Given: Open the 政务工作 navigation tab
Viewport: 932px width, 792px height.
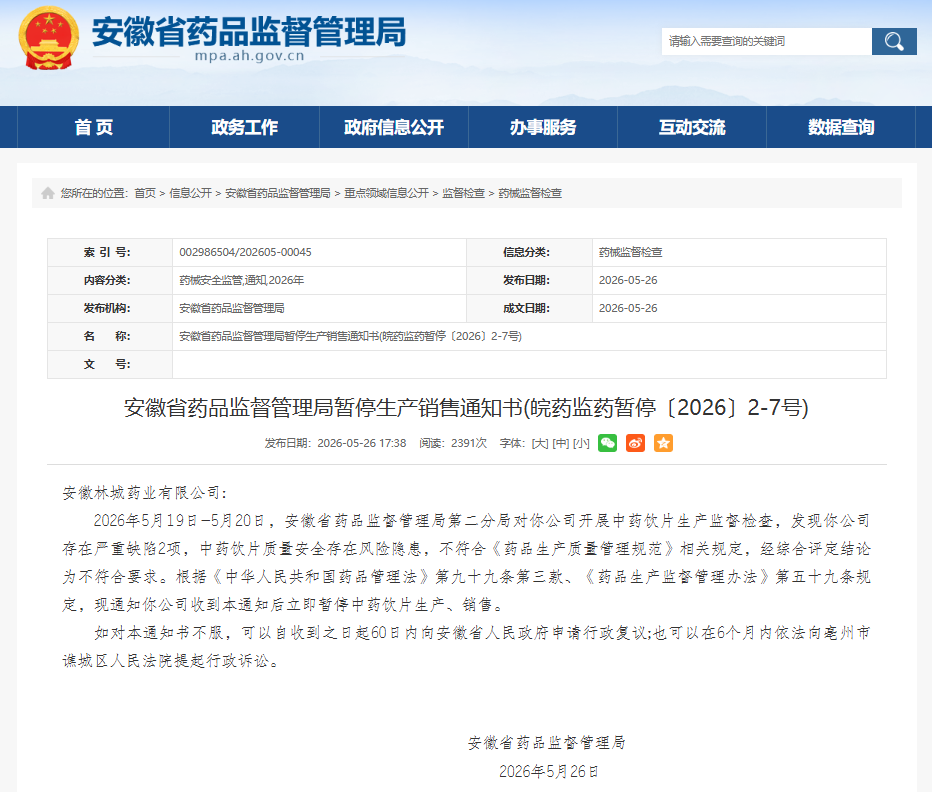Looking at the screenshot, I should (244, 127).
